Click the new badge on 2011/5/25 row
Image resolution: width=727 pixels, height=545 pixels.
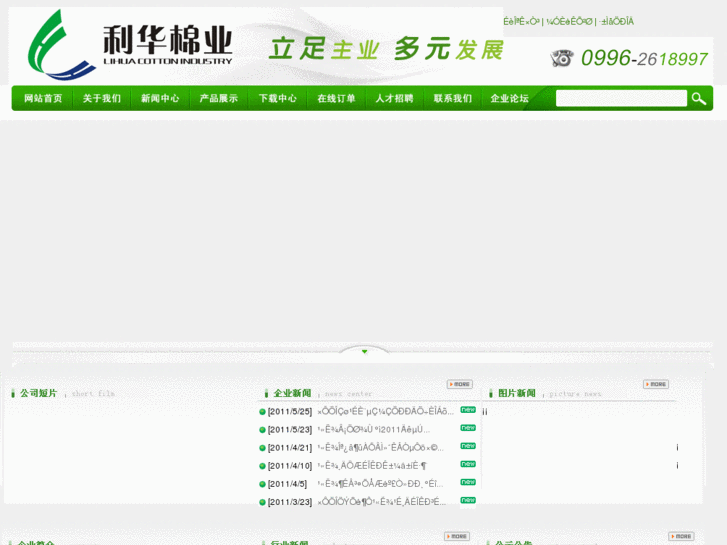(x=468, y=410)
